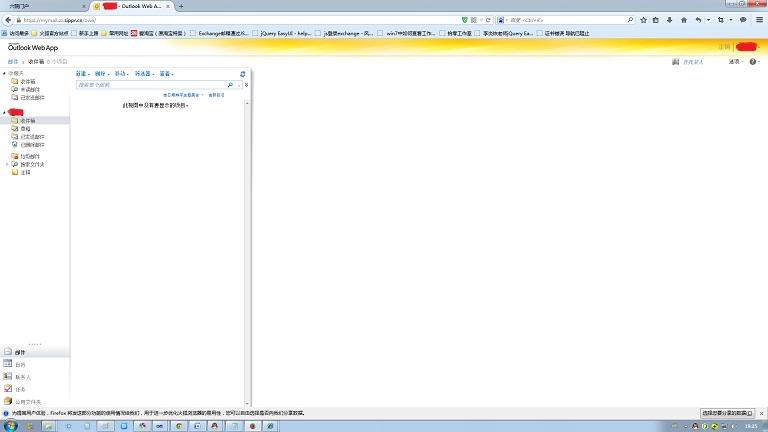Viewport: 768px width, 432px height.
Task: Click the Sign out link
Action: (724, 47)
